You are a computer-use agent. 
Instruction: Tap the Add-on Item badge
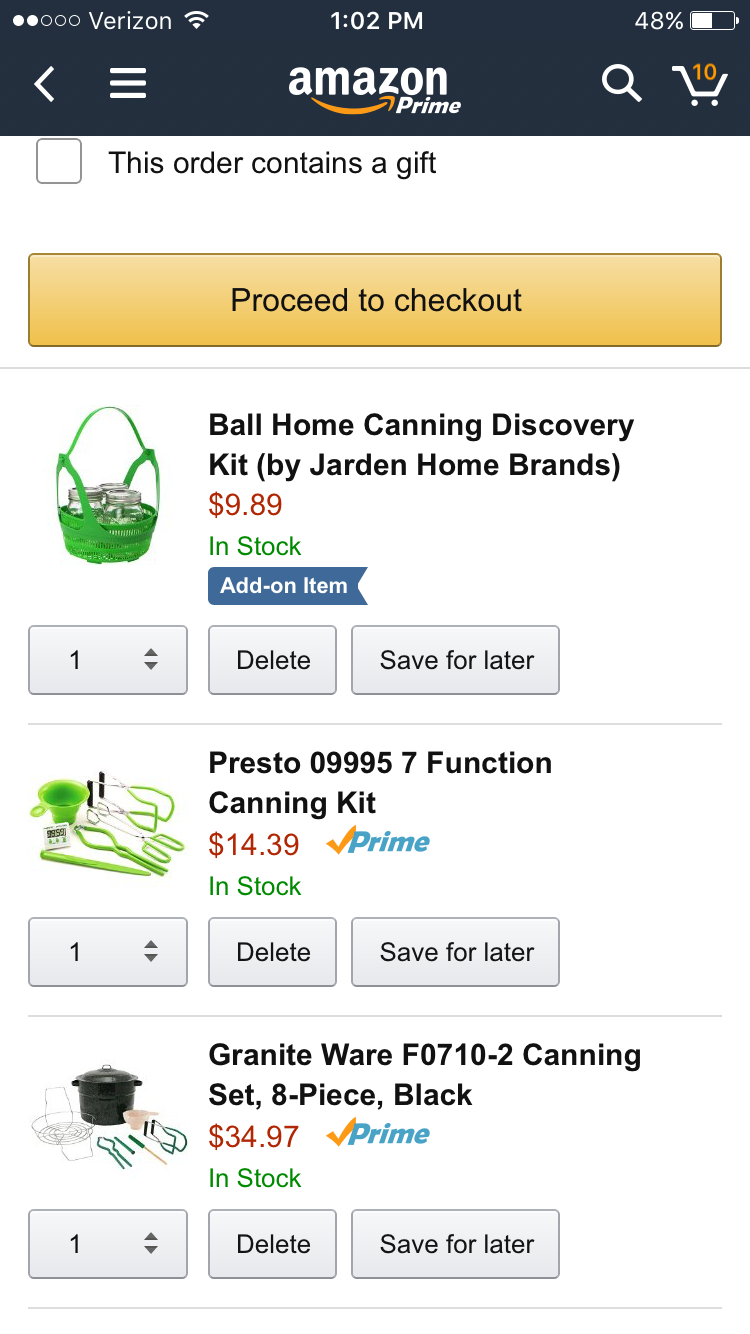286,586
